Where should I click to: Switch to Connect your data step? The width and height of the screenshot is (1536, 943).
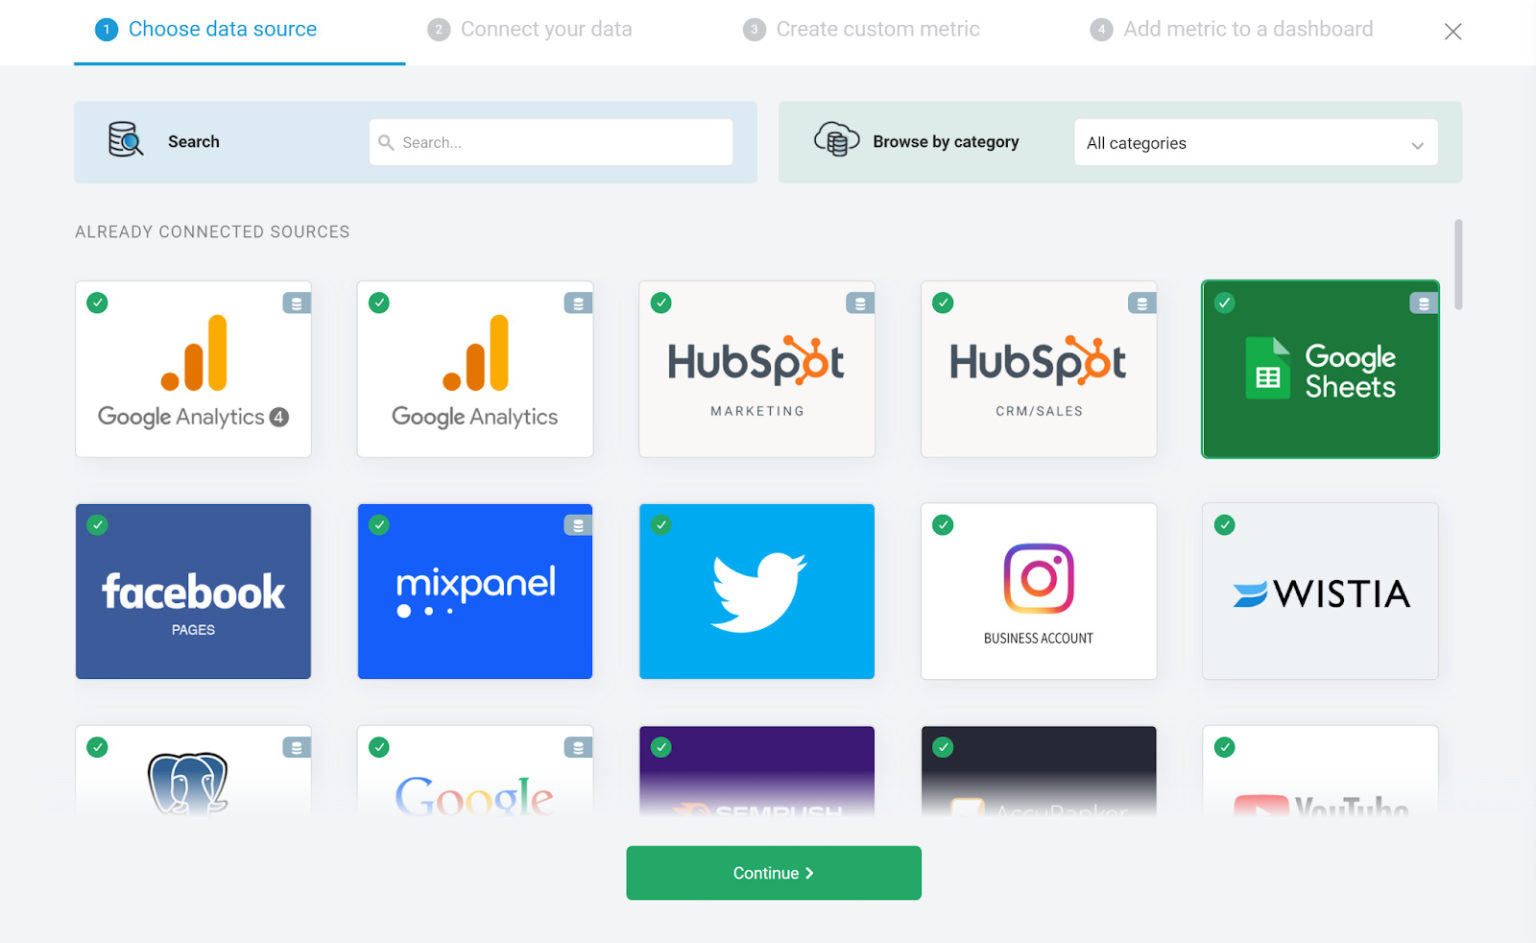click(x=545, y=29)
